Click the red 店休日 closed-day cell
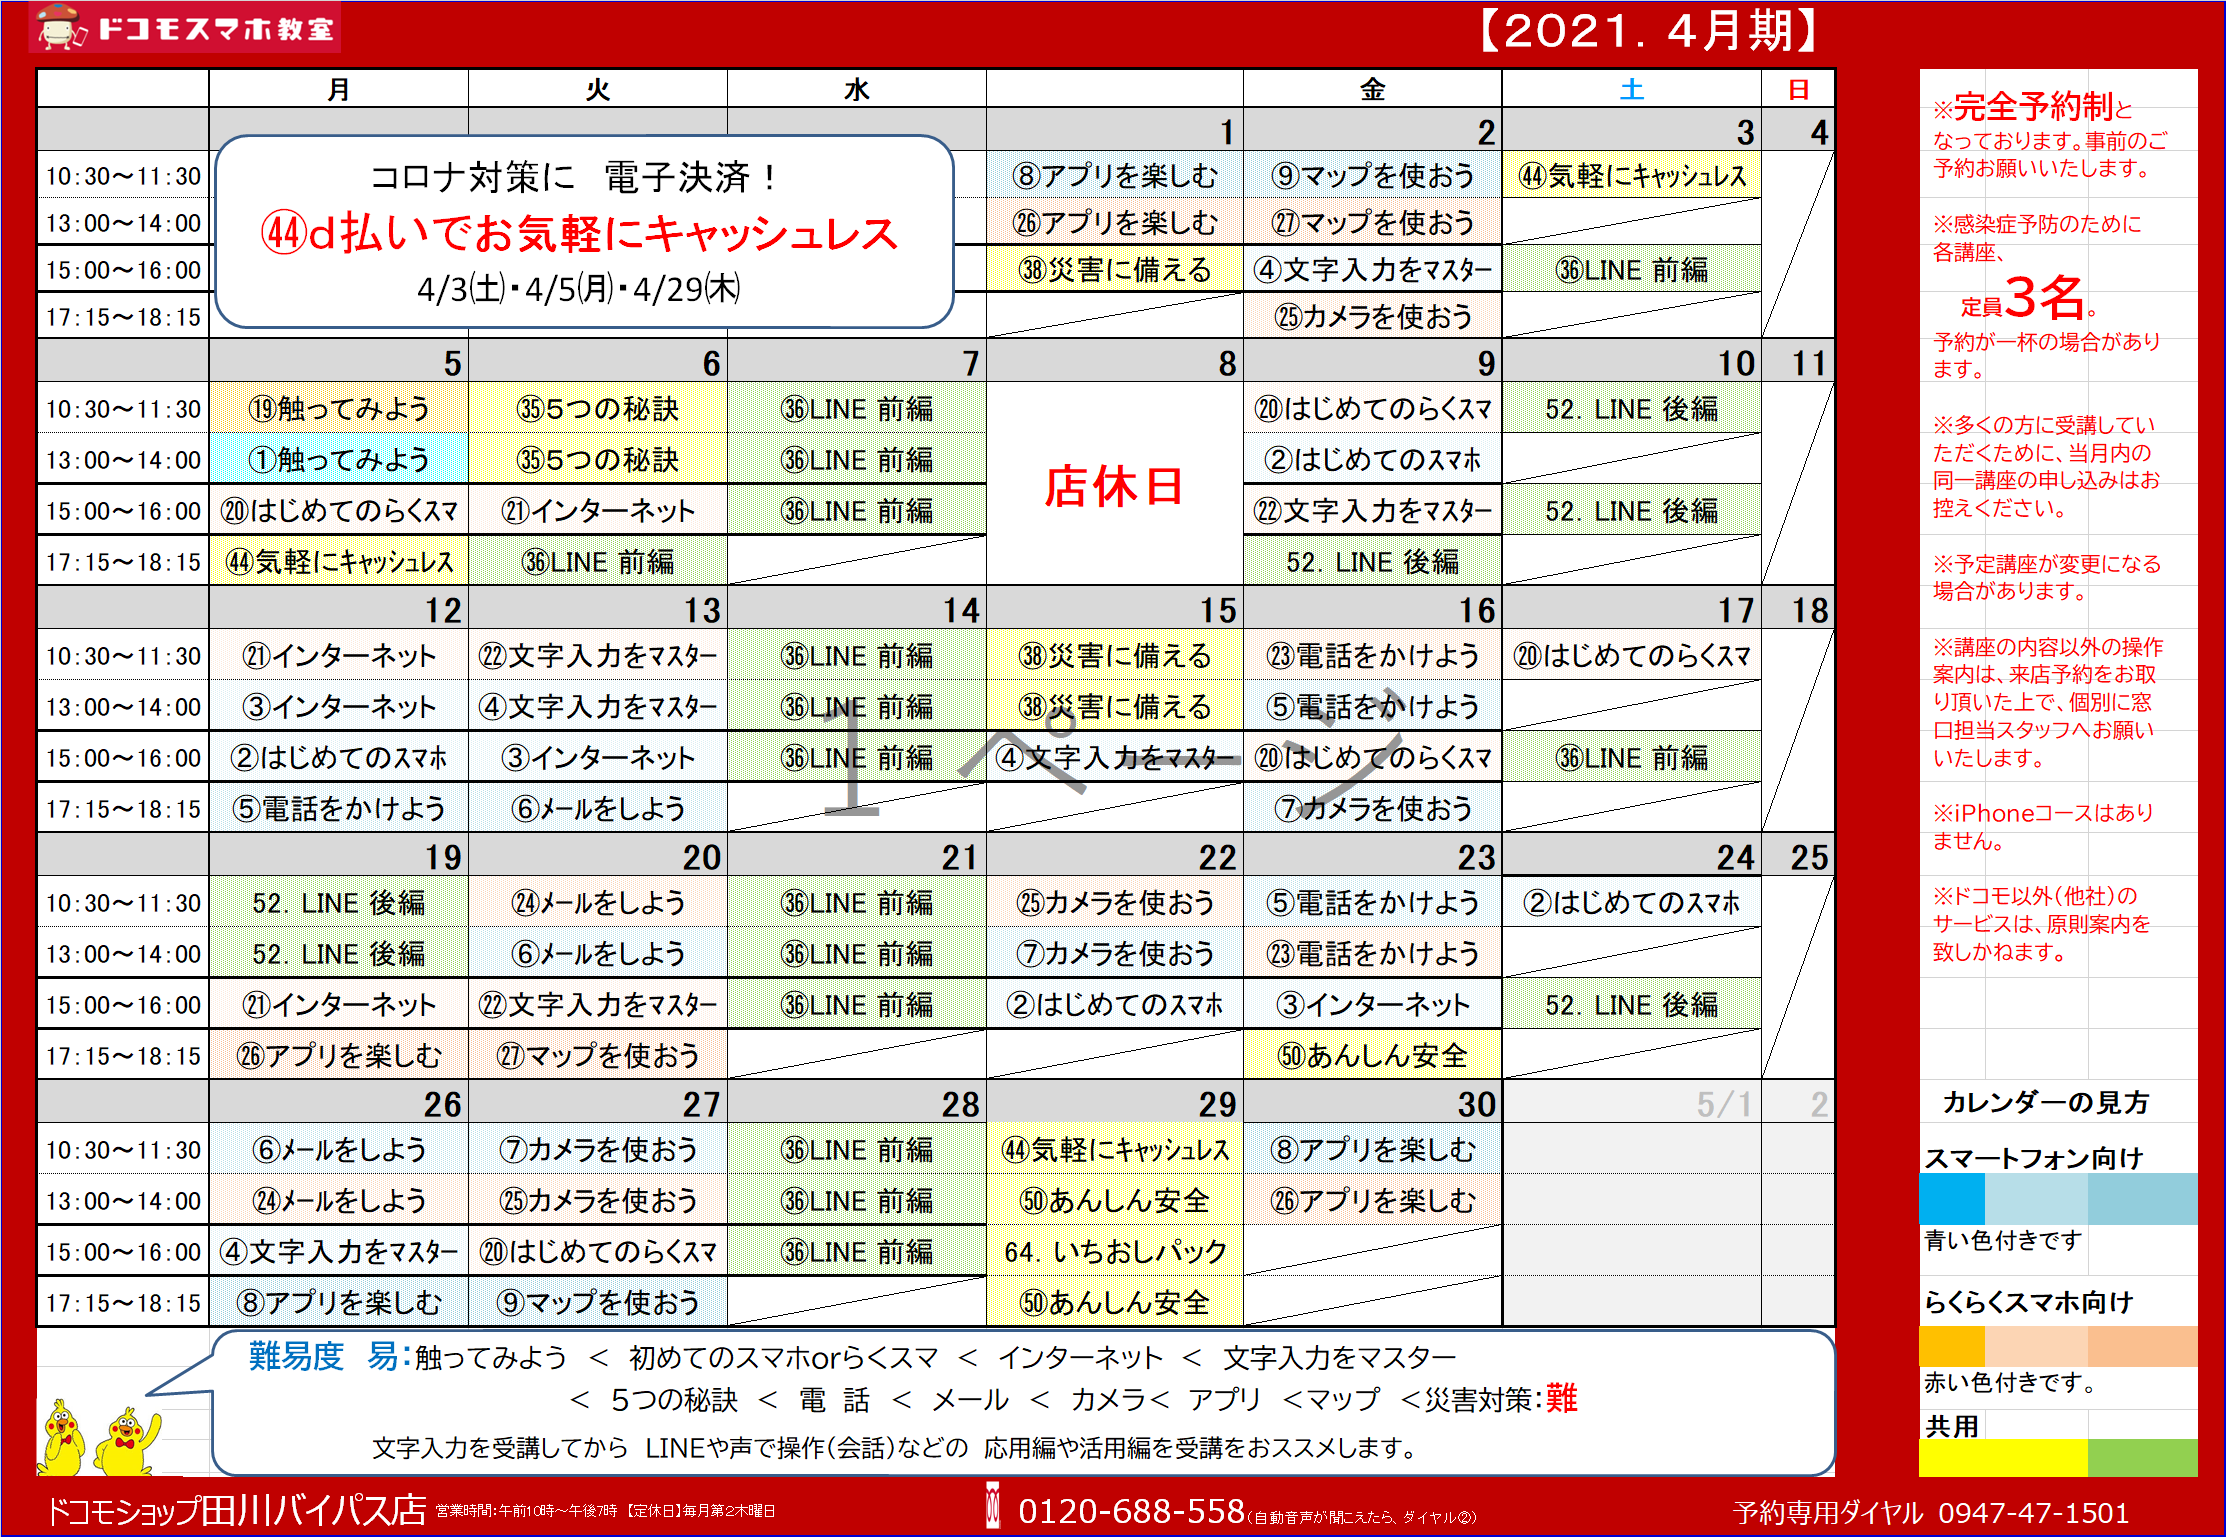This screenshot has height=1537, width=2226. (x=1114, y=486)
